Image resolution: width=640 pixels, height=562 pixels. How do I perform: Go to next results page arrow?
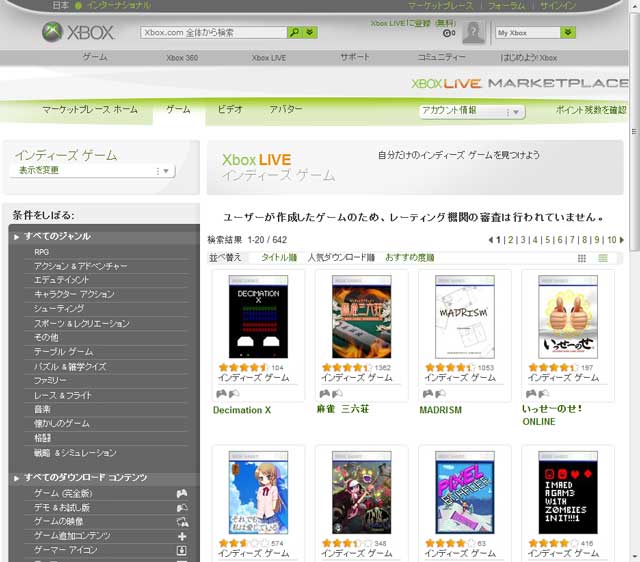(622, 240)
